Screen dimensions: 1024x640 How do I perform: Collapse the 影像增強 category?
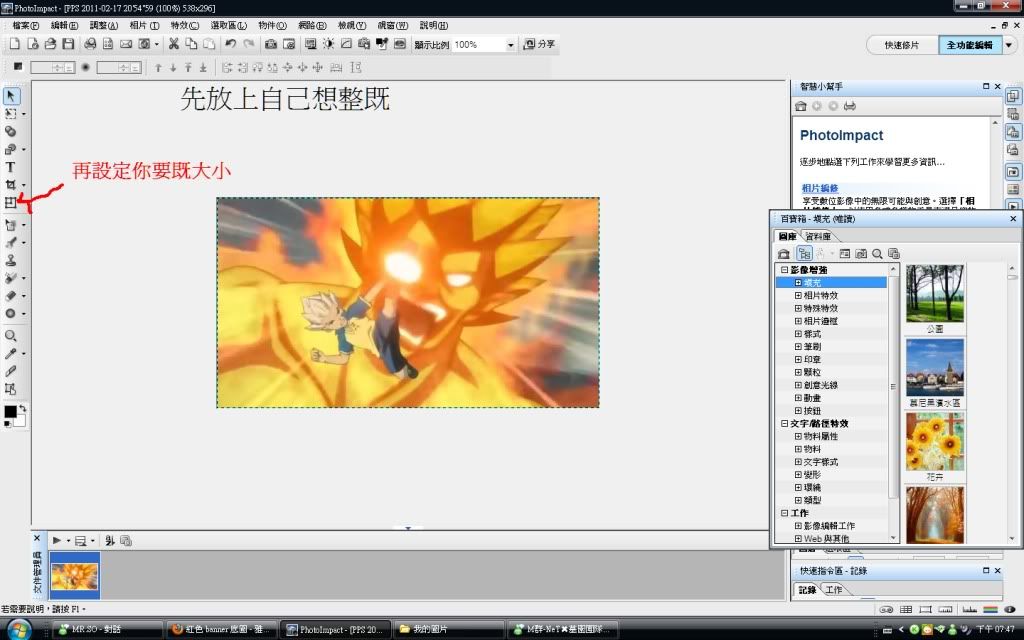point(785,270)
